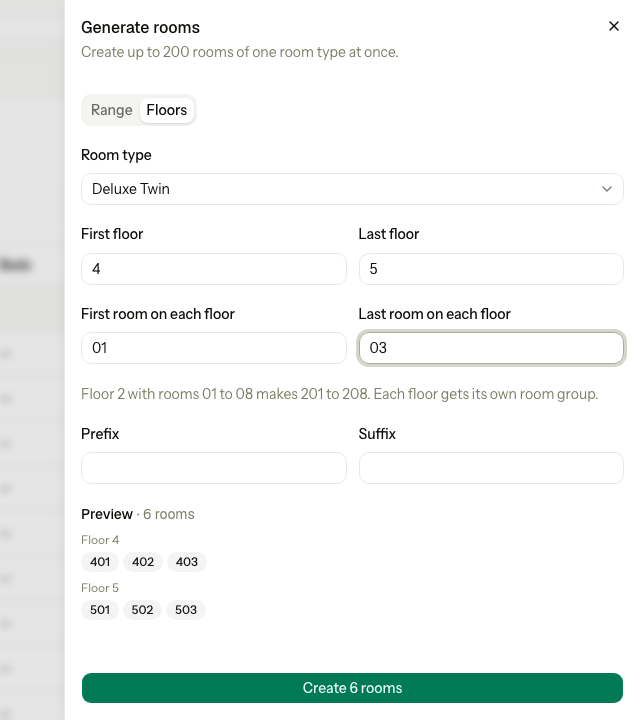This screenshot has height=720, width=640.
Task: Open the Room type dropdown
Action: 352,189
